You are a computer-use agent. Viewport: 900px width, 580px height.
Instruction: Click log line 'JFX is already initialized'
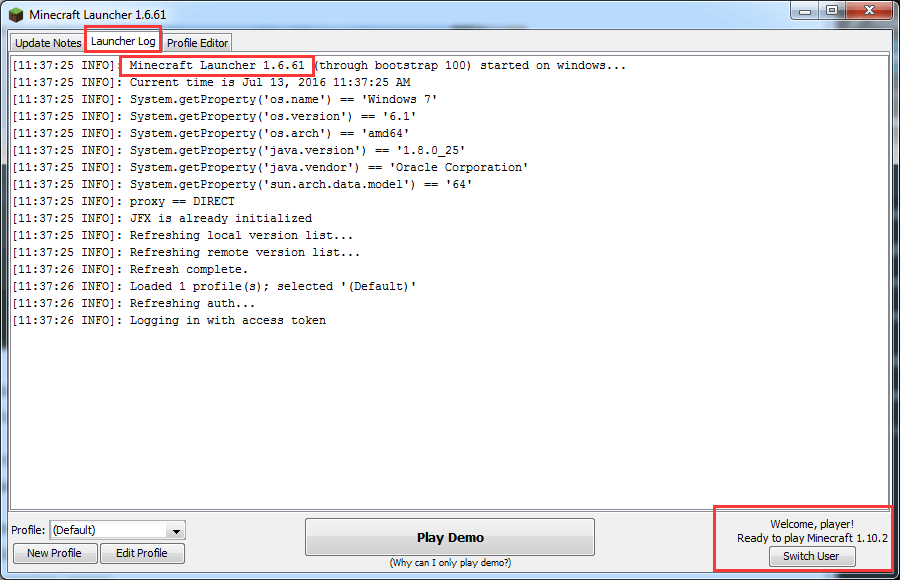(162, 219)
